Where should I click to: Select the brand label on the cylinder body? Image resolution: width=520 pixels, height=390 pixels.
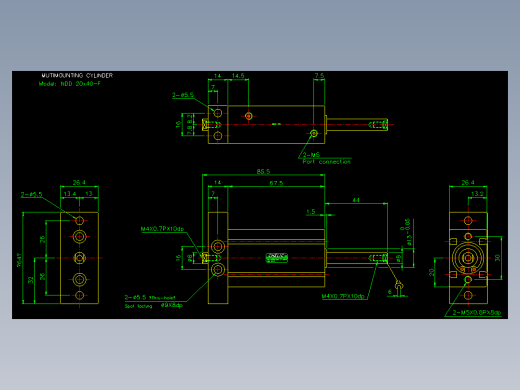click(x=277, y=257)
